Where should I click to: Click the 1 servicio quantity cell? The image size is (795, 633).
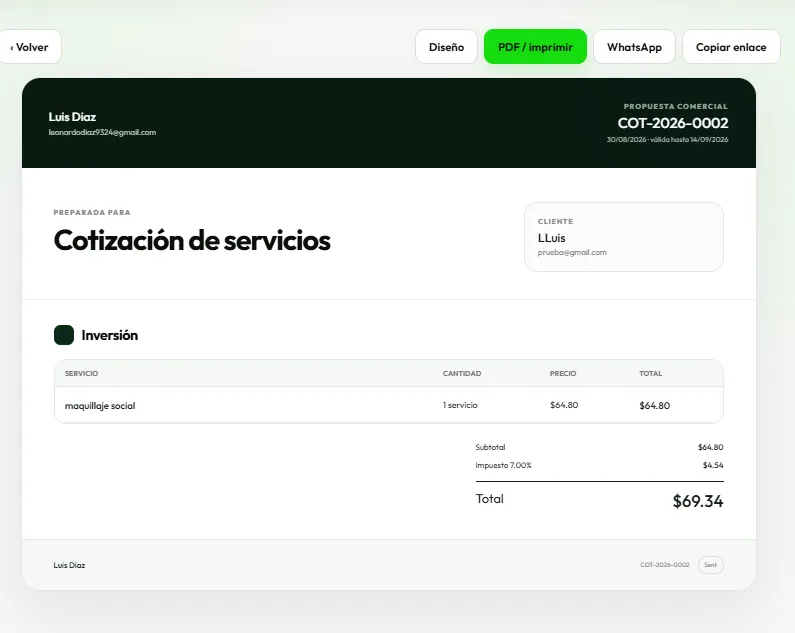tap(460, 405)
